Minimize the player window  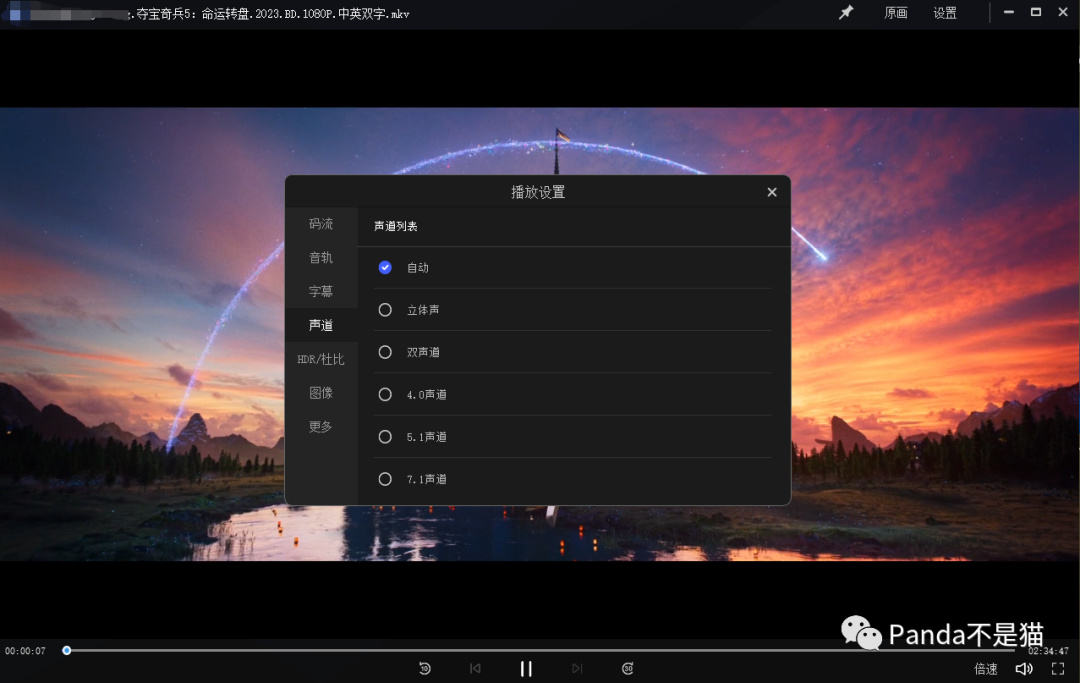(1008, 12)
